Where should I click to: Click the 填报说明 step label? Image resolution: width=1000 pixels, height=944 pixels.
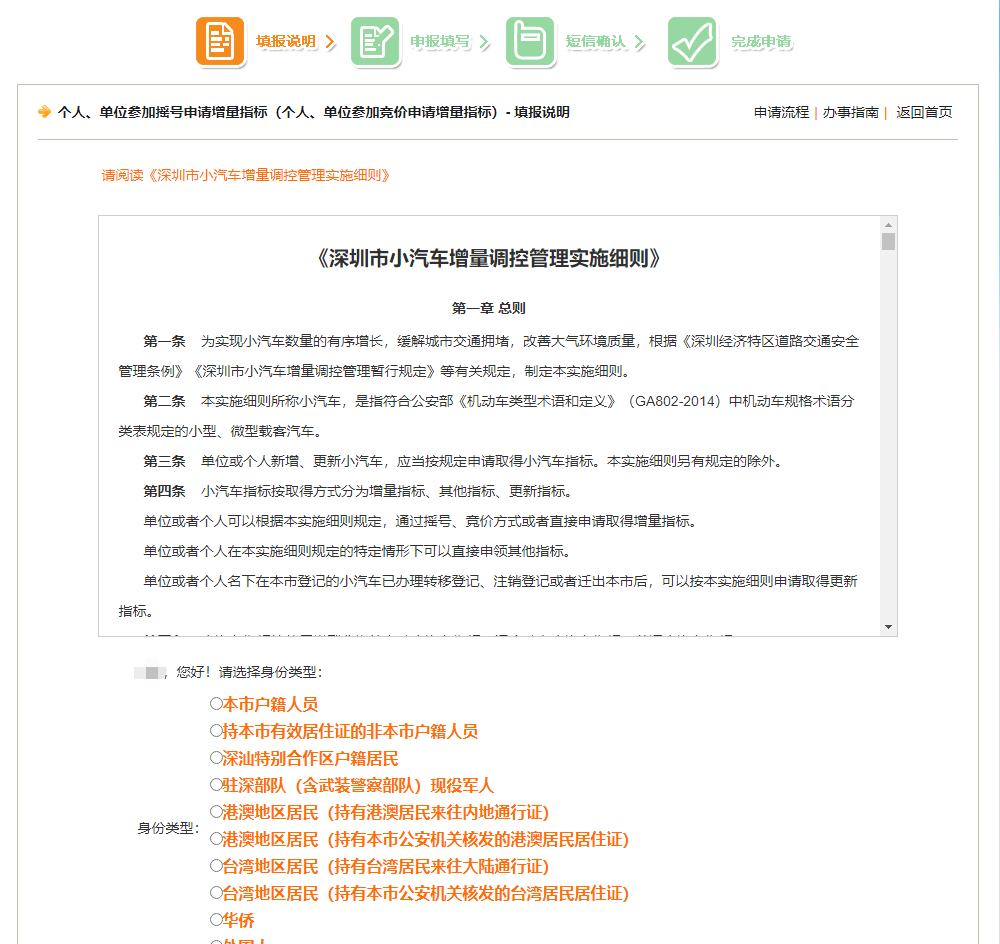(286, 42)
